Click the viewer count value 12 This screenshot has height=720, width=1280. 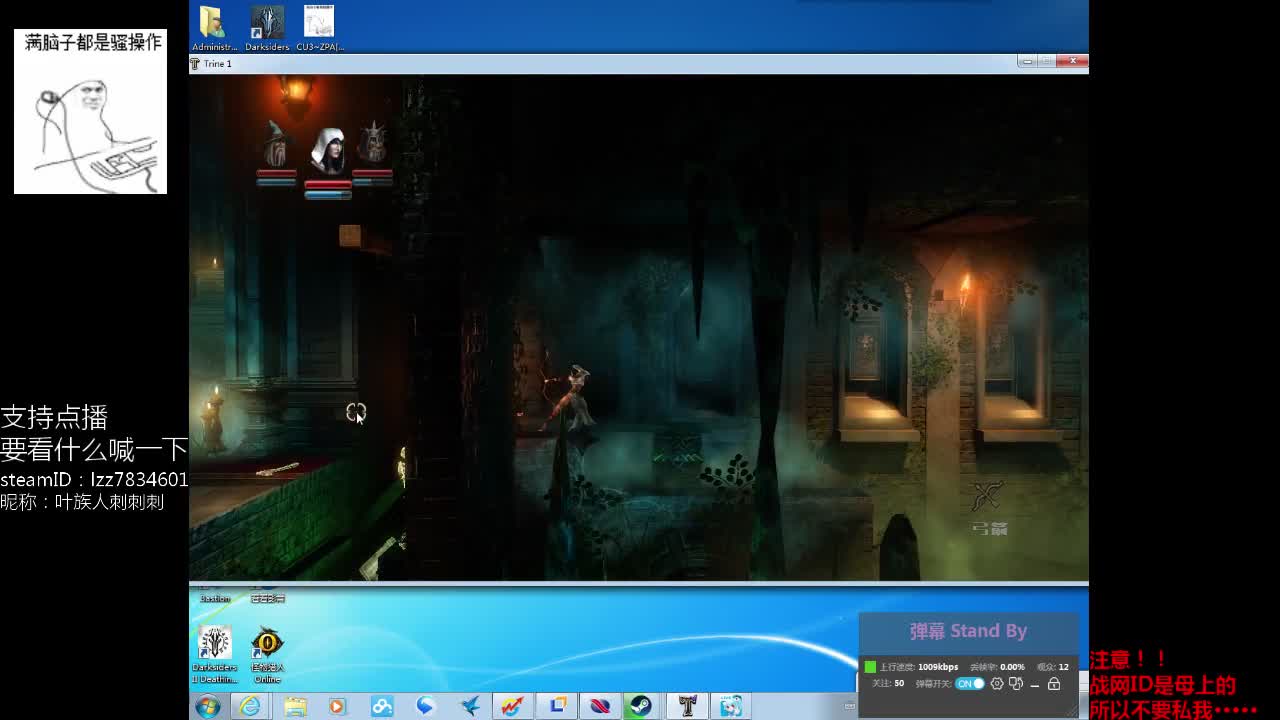pyautogui.click(x=1063, y=667)
